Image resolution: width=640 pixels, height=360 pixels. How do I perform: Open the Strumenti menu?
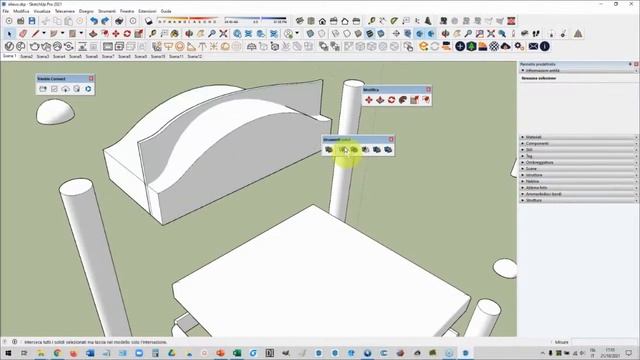[x=107, y=11]
